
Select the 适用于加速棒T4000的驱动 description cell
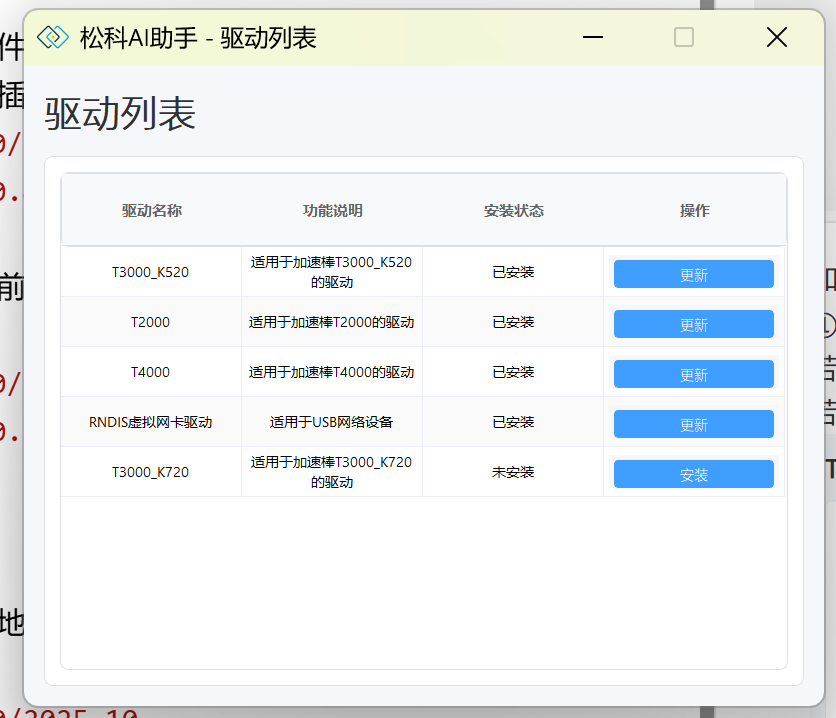pos(332,372)
